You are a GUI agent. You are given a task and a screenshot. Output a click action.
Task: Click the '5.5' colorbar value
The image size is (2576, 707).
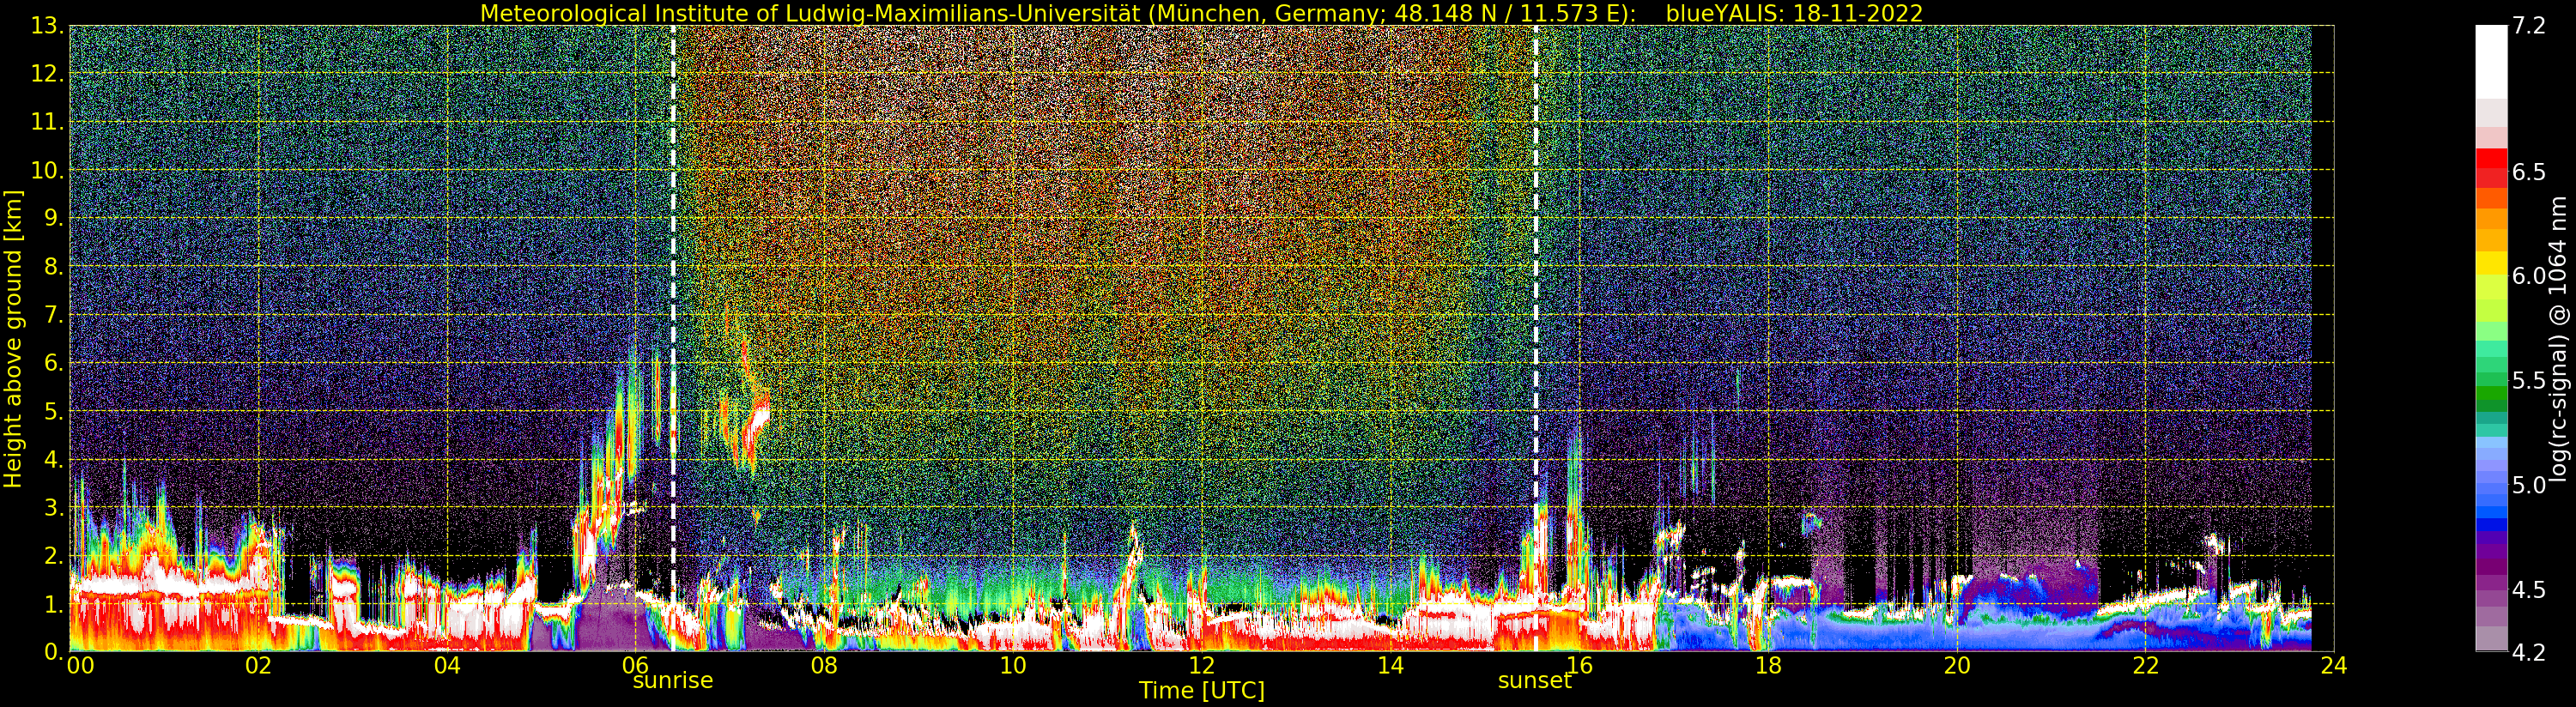tap(2529, 380)
